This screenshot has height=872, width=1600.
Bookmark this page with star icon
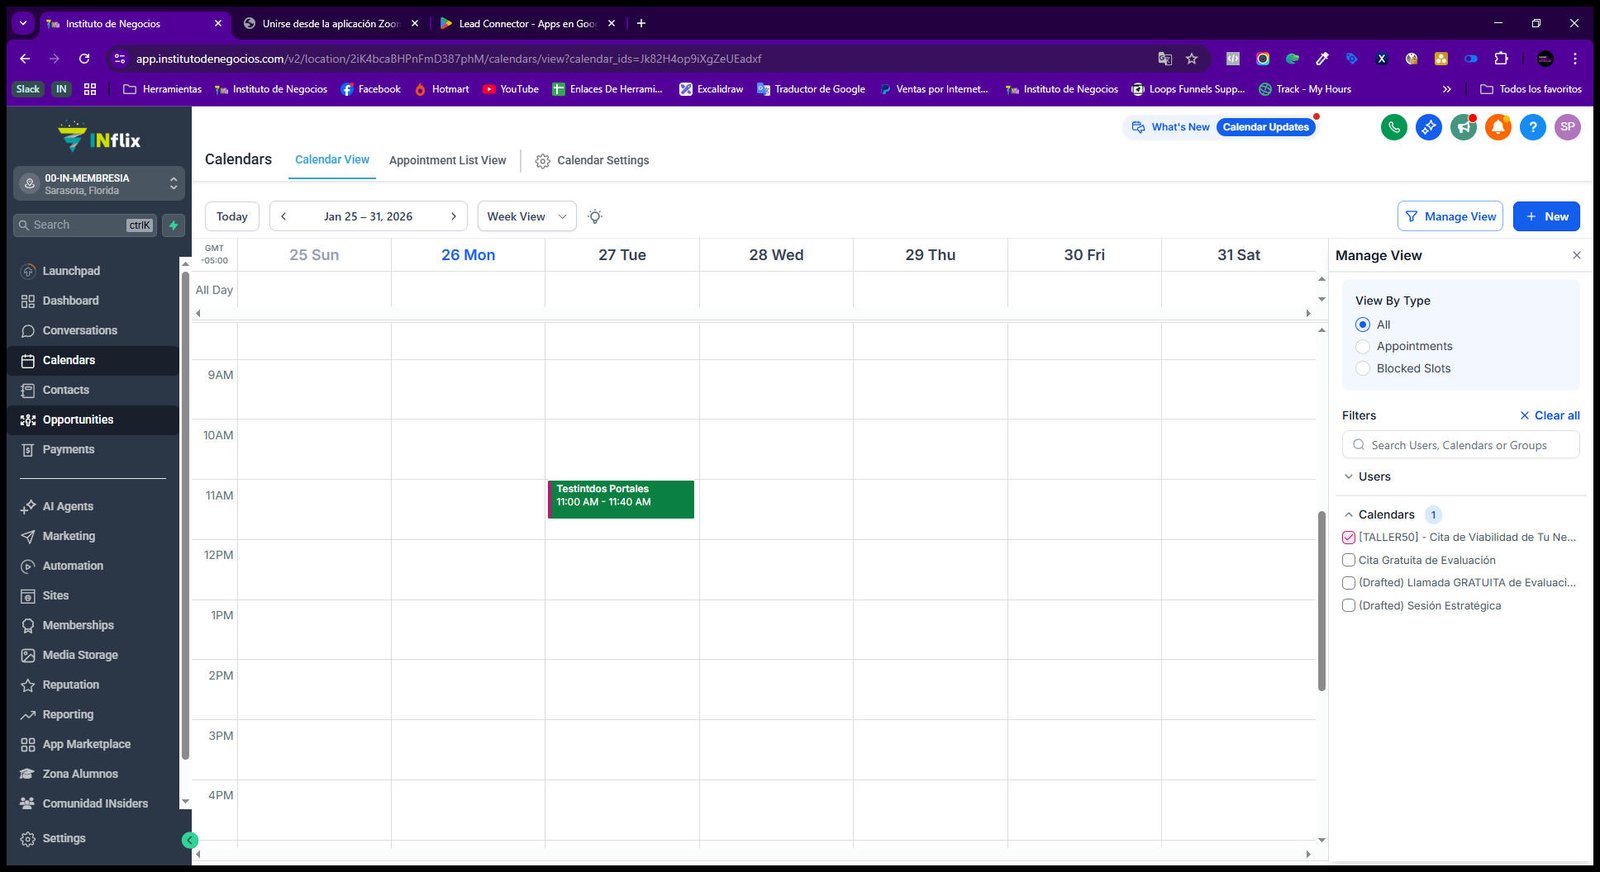coord(1192,59)
